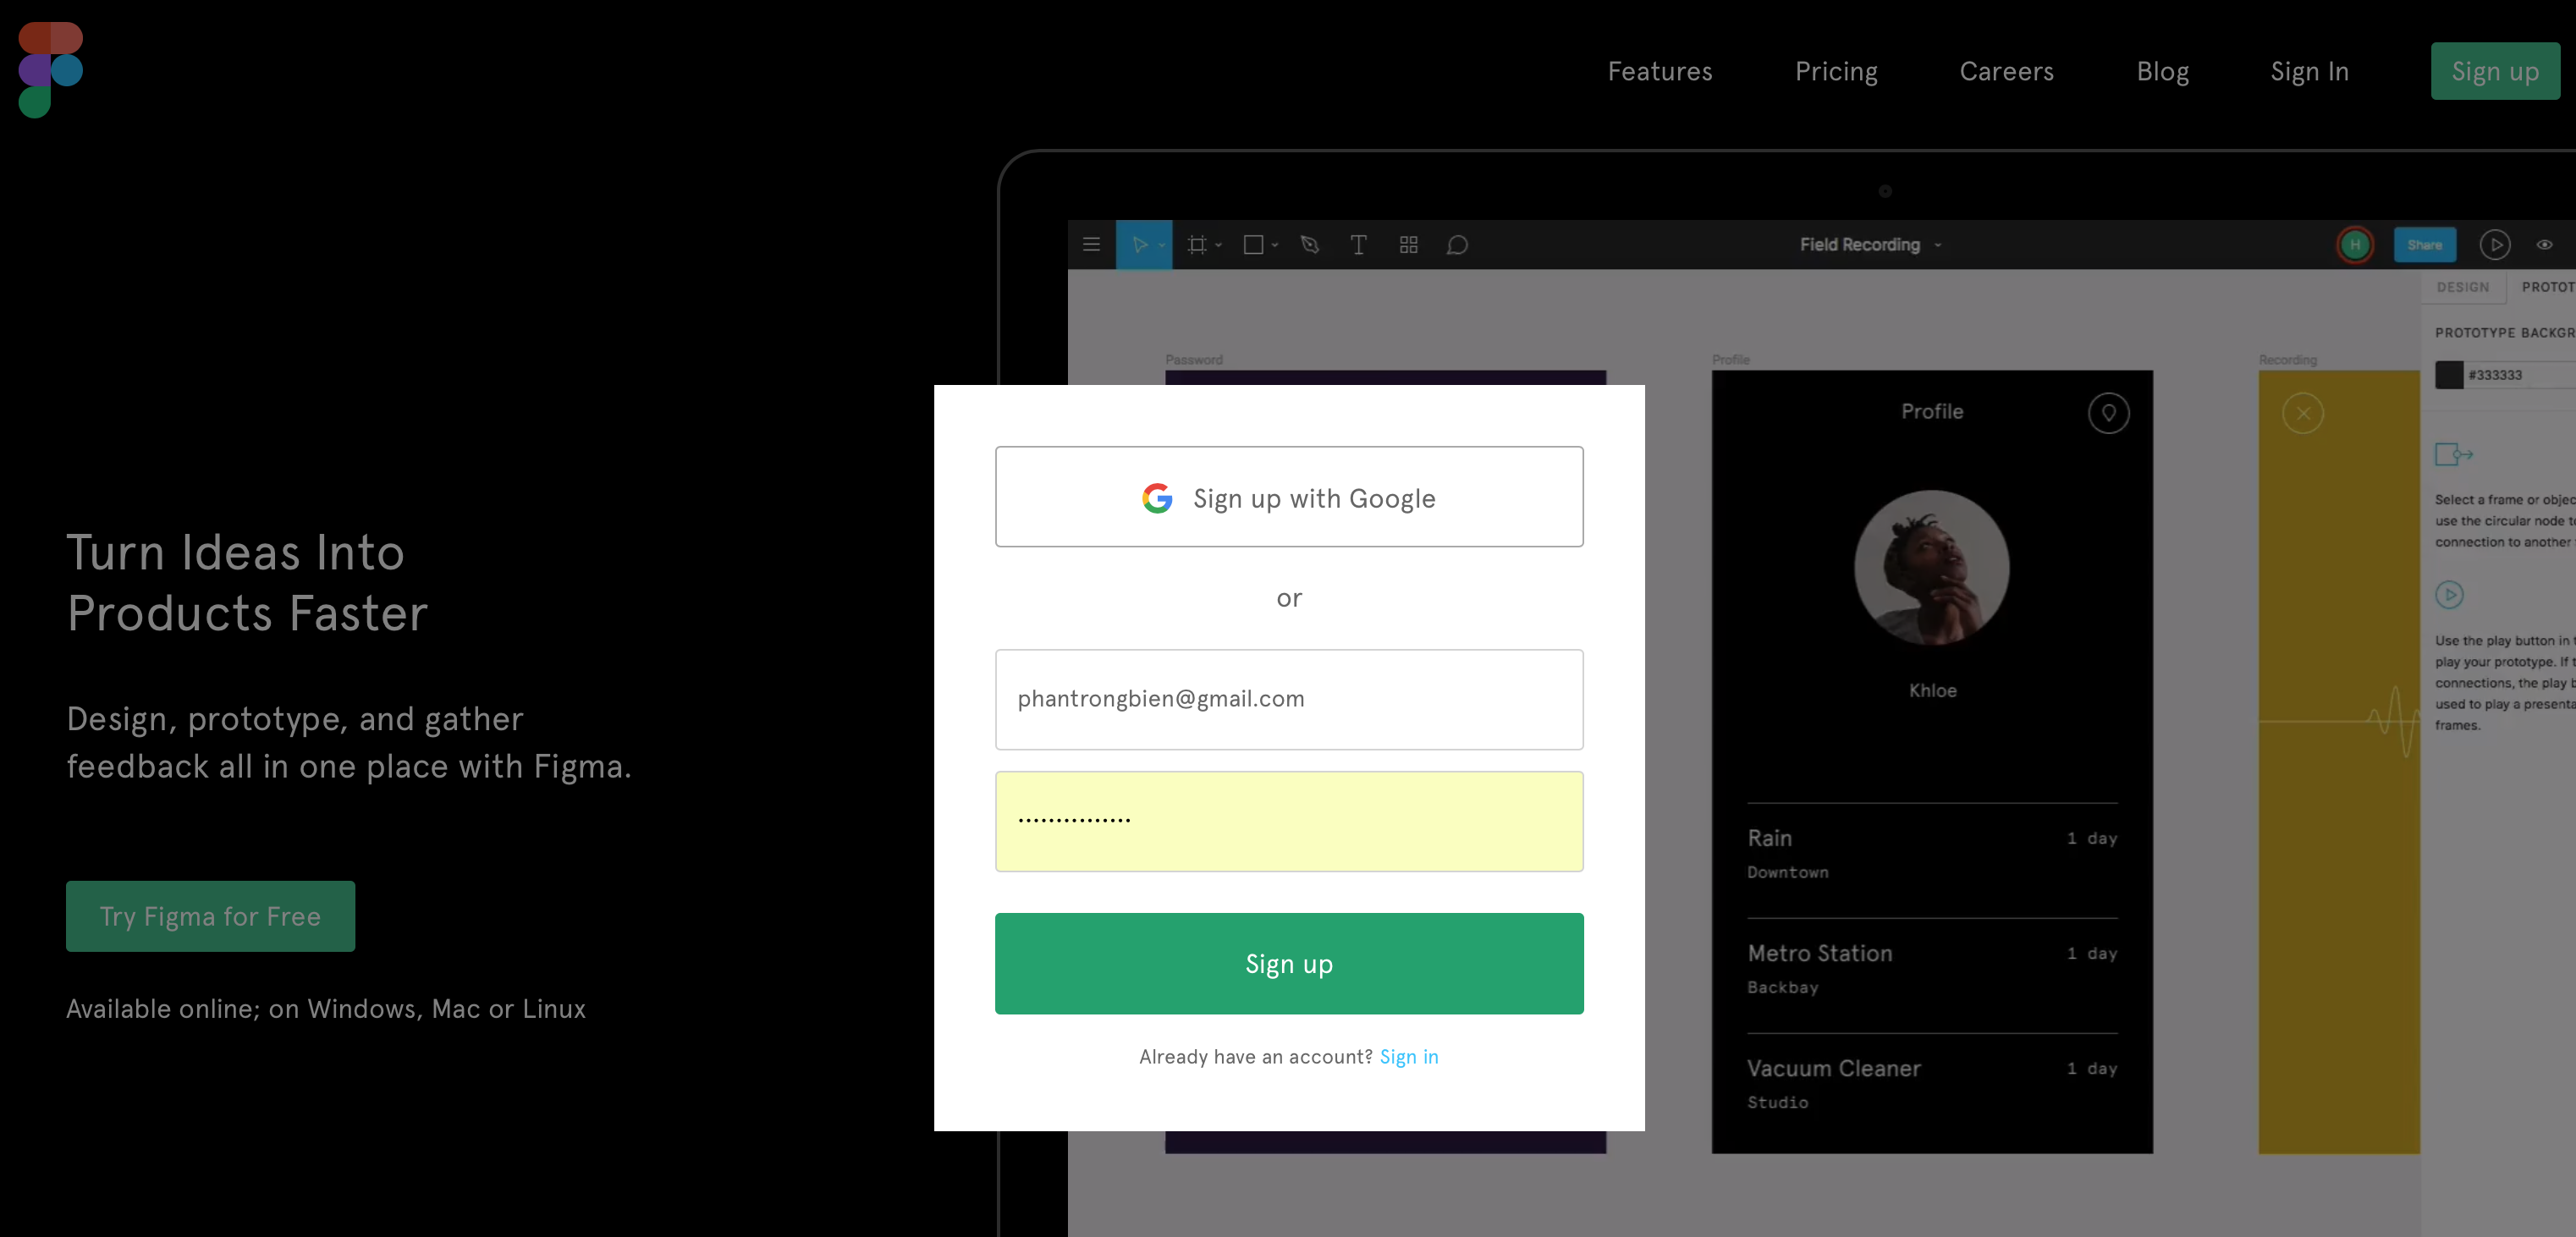This screenshot has height=1237, width=2576.
Task: Click the Profile frame title text
Action: [x=1932, y=411]
